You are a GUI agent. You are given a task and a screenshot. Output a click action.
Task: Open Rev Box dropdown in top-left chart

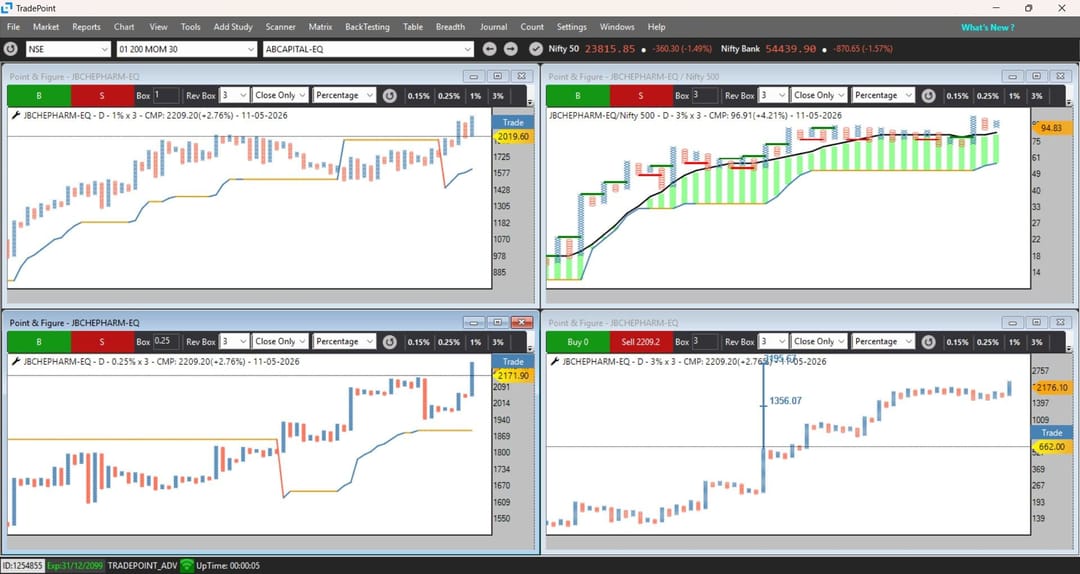pos(243,96)
